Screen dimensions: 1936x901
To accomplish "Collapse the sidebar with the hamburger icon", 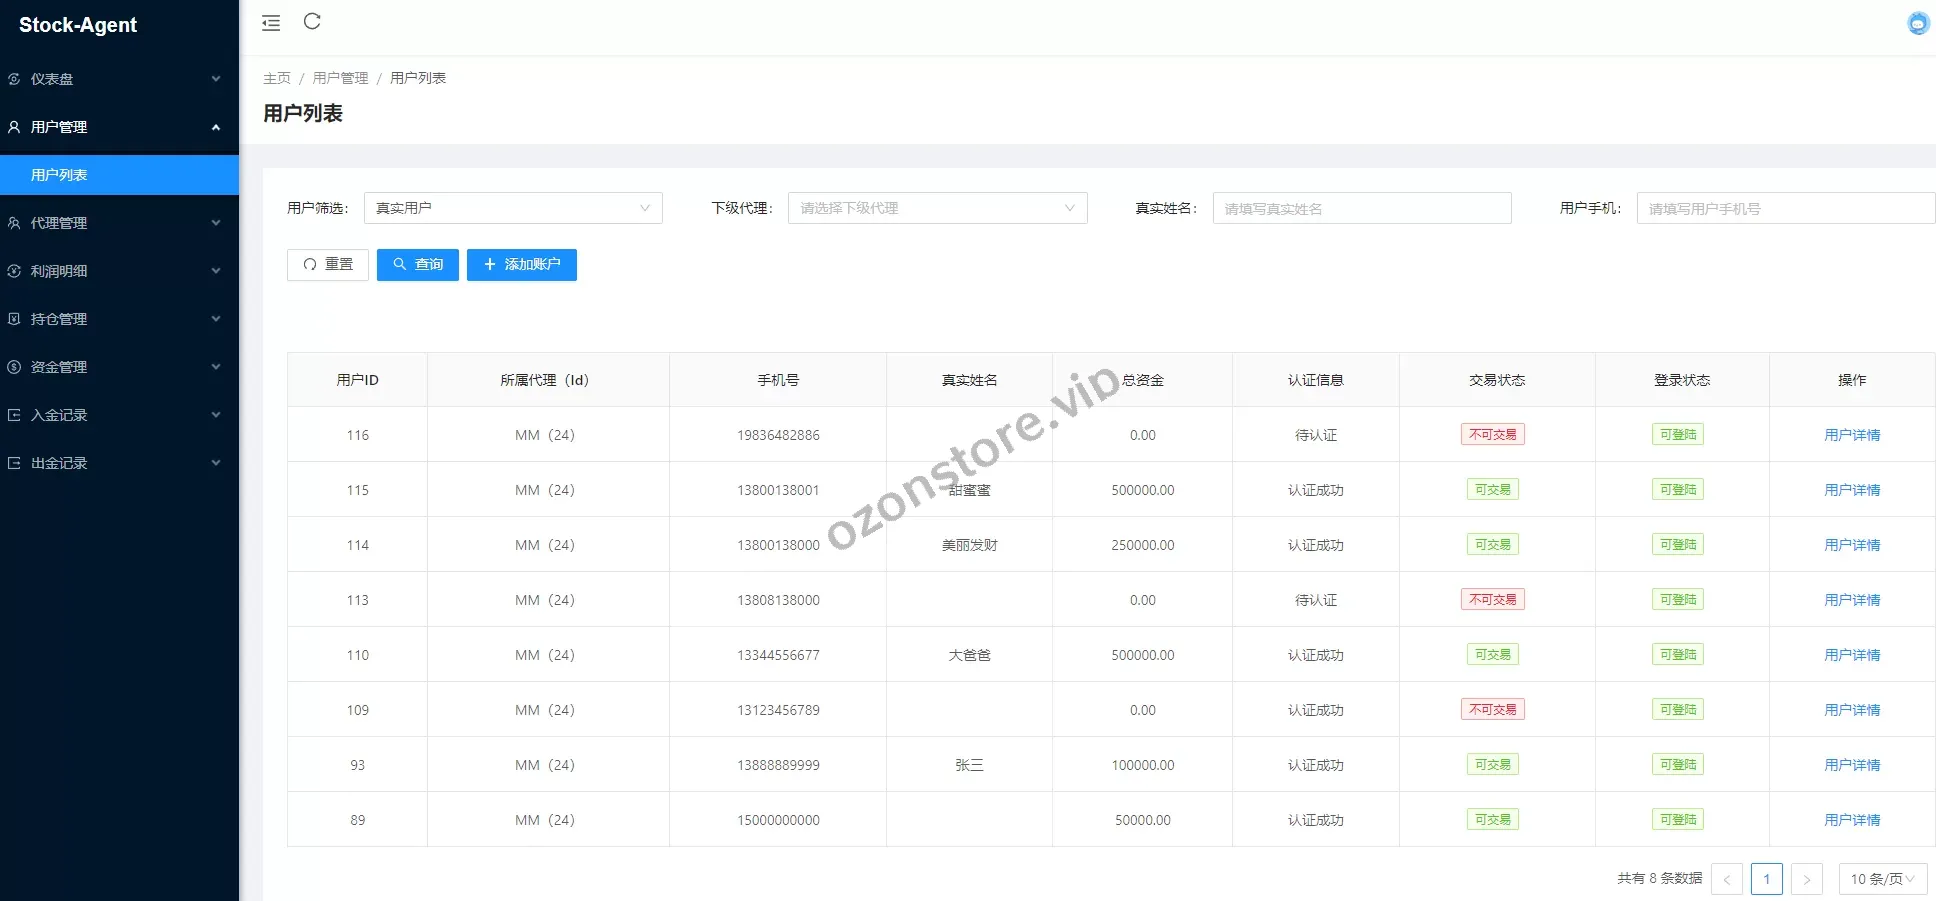I will [x=270, y=22].
